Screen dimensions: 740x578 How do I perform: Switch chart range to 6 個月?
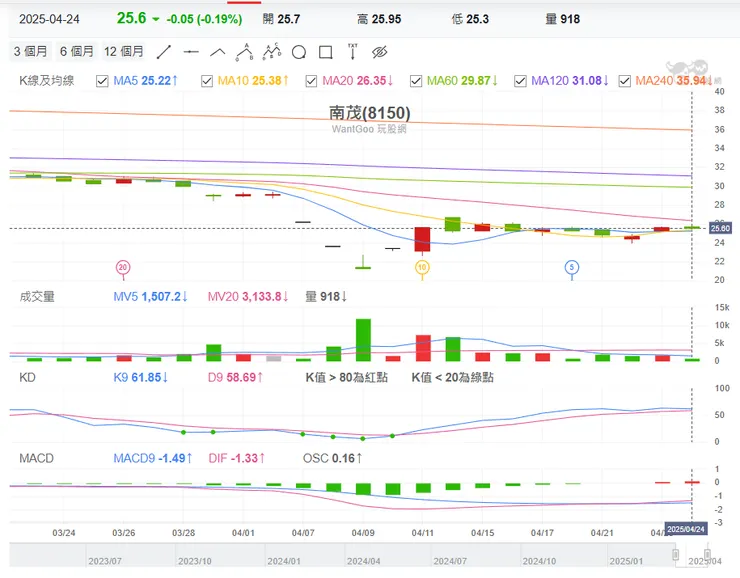76,51
